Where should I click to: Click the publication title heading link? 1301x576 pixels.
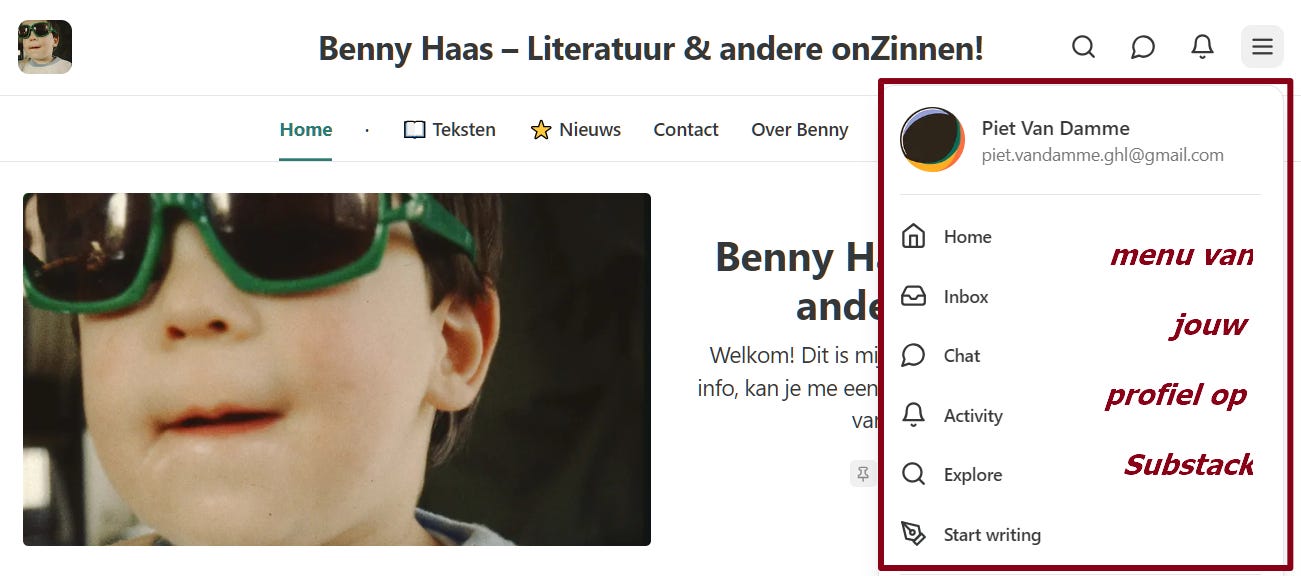(x=651, y=47)
